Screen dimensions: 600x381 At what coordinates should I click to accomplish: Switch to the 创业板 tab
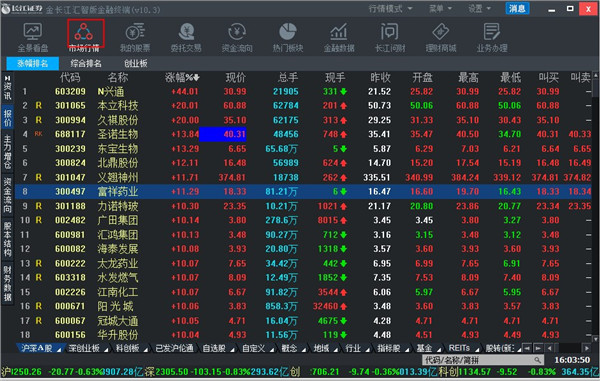(x=135, y=63)
